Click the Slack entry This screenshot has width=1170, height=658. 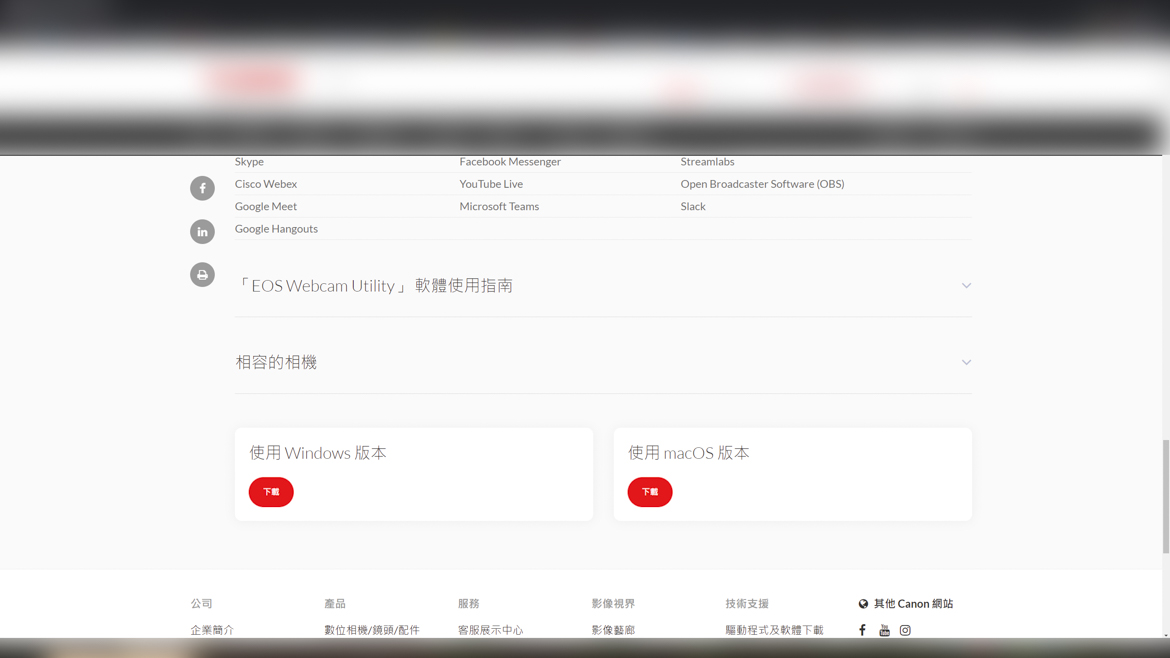tap(693, 206)
